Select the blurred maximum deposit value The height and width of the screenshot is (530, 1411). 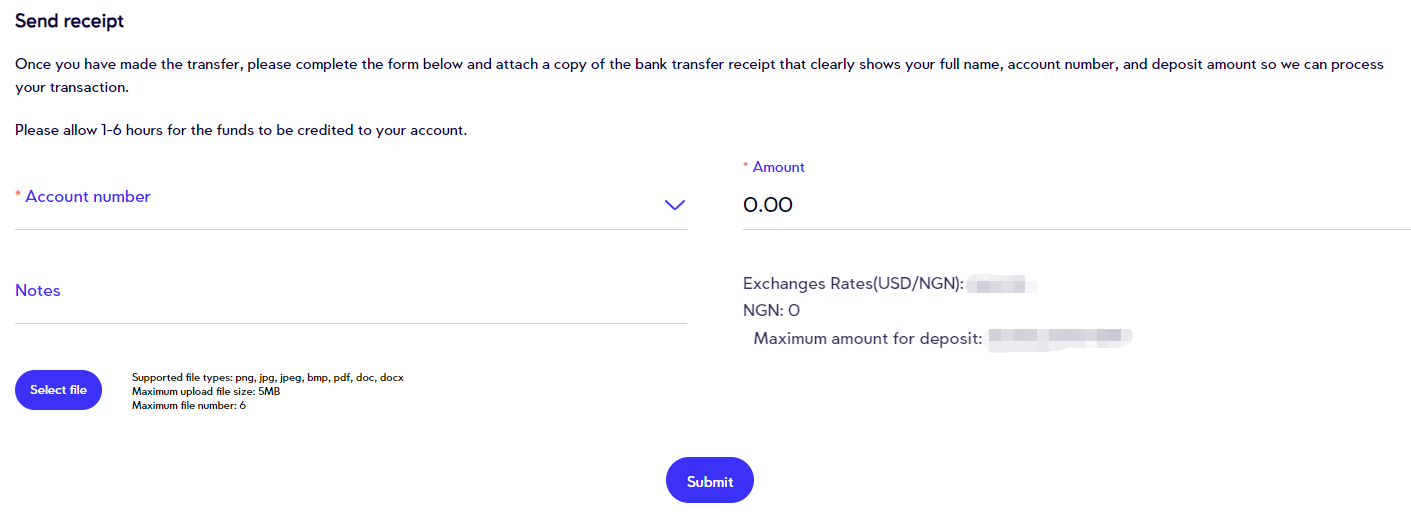click(x=1060, y=338)
